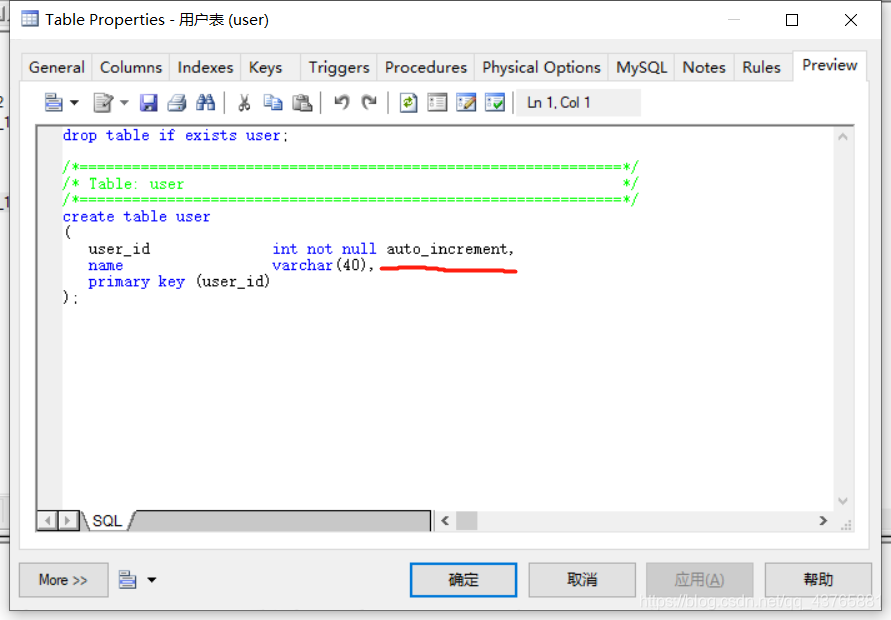Undo the last edit
Image resolution: width=891 pixels, height=620 pixels.
coord(342,103)
